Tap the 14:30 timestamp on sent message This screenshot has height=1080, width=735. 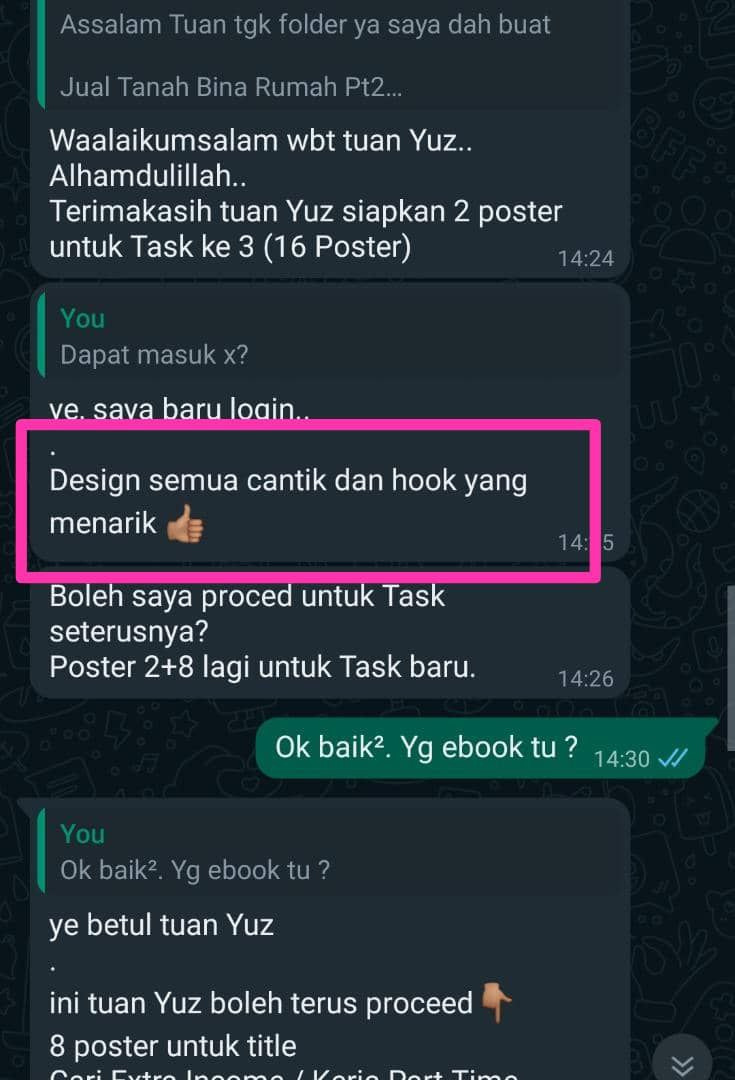click(x=621, y=758)
